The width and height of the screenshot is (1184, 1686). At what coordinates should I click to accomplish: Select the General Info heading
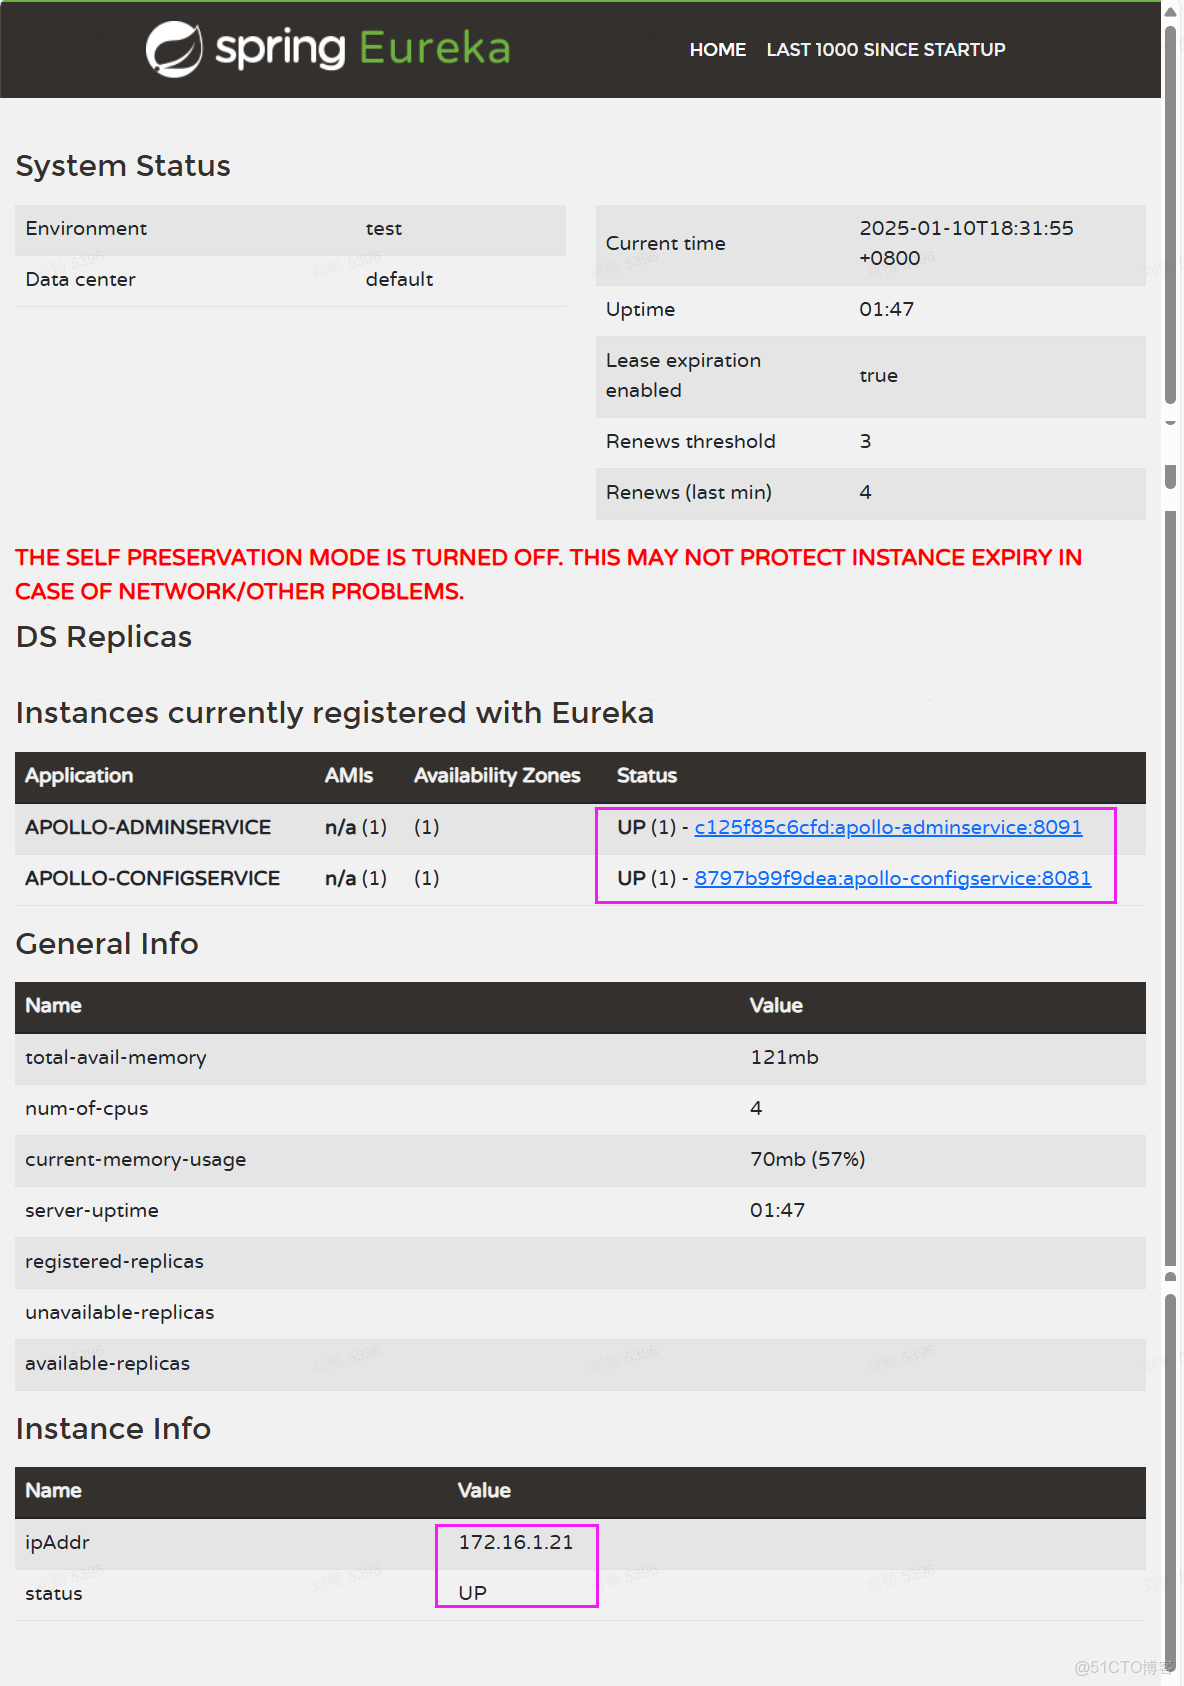pyautogui.click(x=107, y=944)
